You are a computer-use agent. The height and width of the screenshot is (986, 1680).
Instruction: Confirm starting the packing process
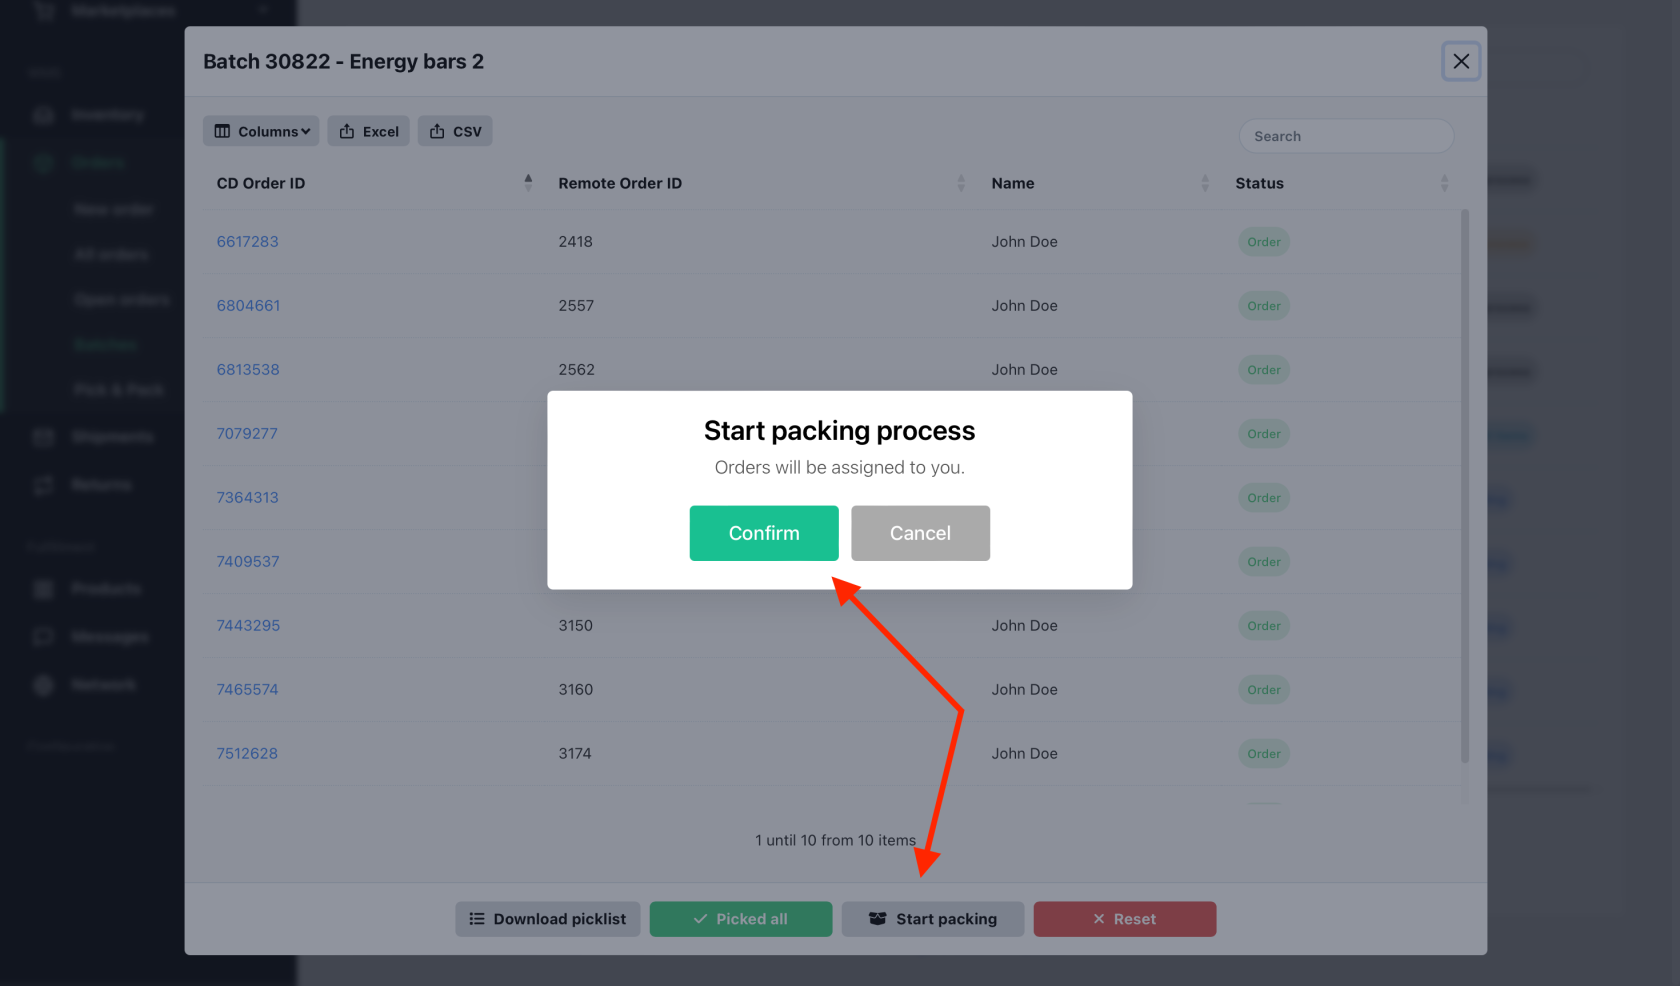pos(764,533)
